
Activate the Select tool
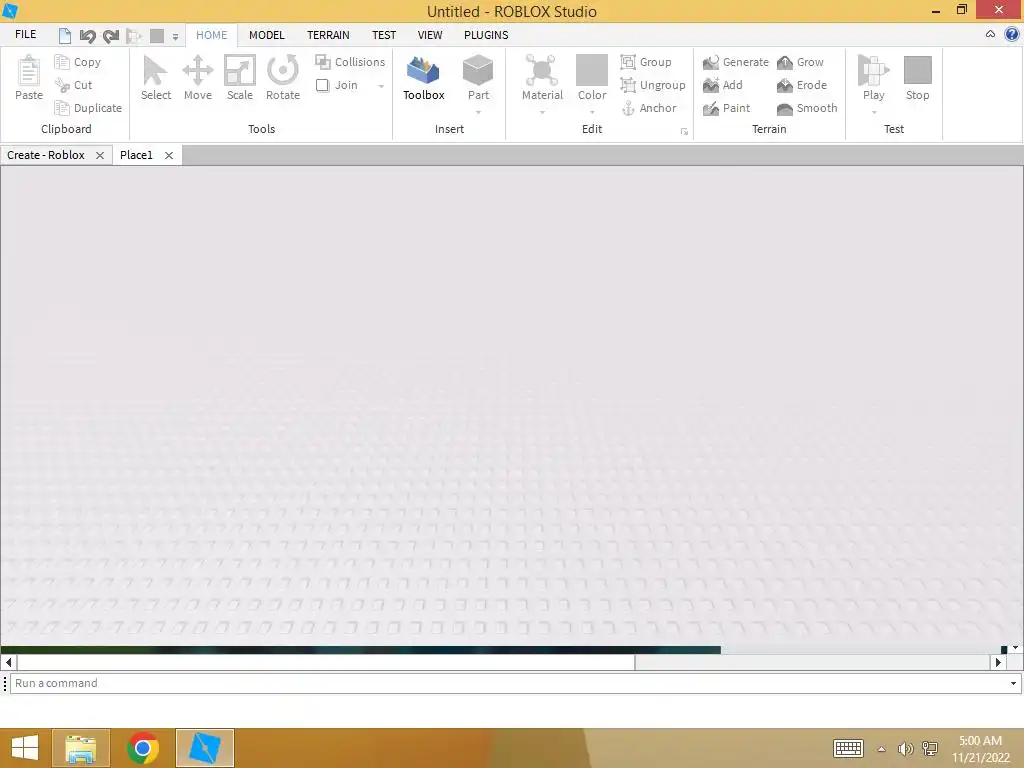[x=155, y=78]
